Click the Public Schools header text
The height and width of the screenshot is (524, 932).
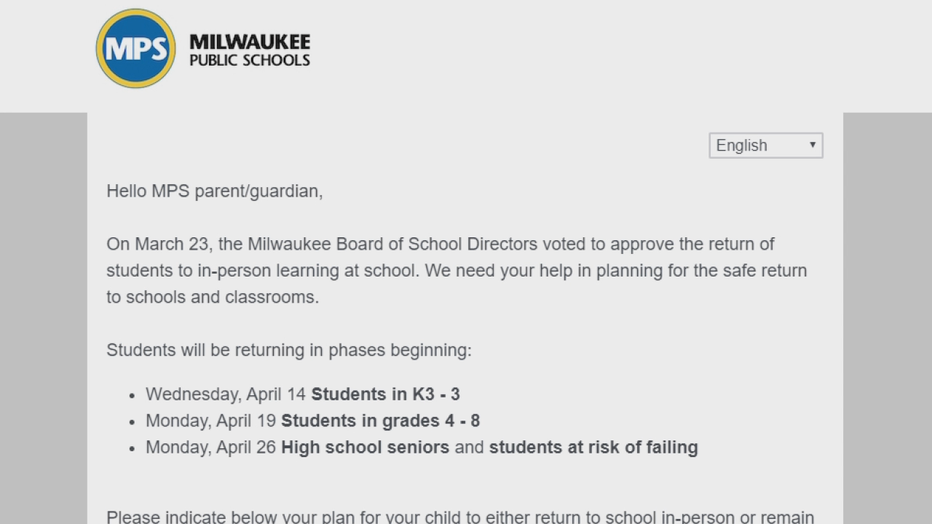pos(250,61)
